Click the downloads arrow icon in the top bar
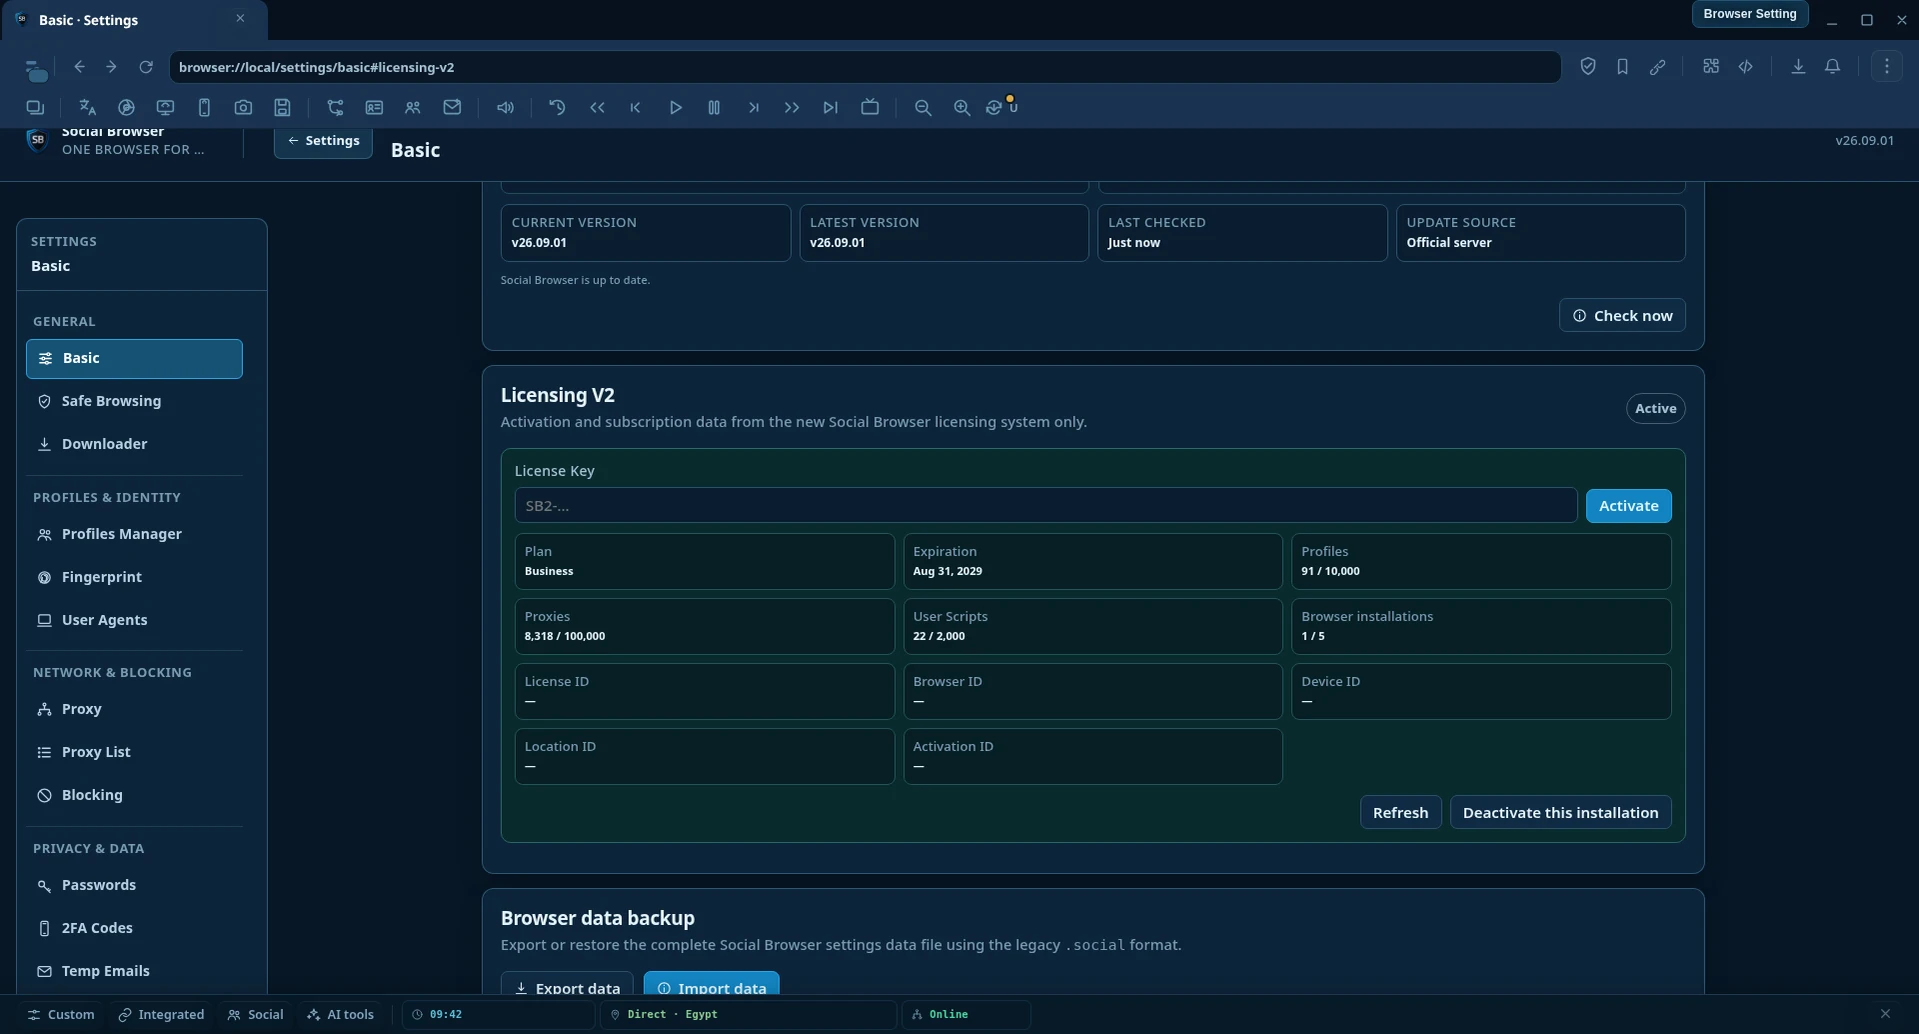This screenshot has height=1034, width=1919. [1798, 66]
